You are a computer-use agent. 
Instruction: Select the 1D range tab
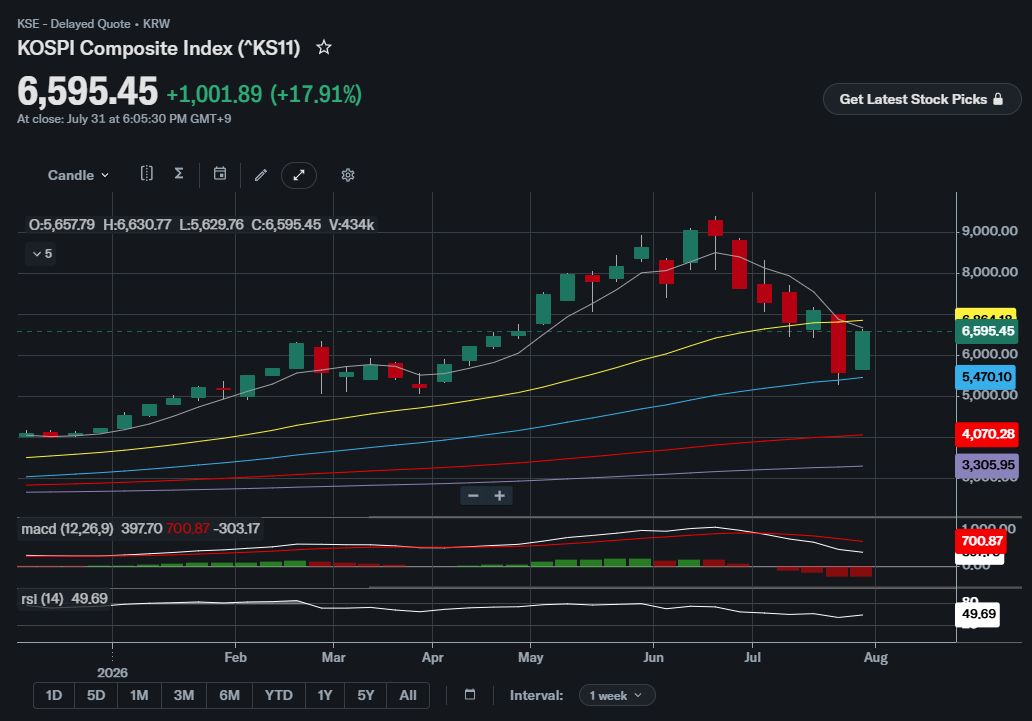click(x=54, y=695)
